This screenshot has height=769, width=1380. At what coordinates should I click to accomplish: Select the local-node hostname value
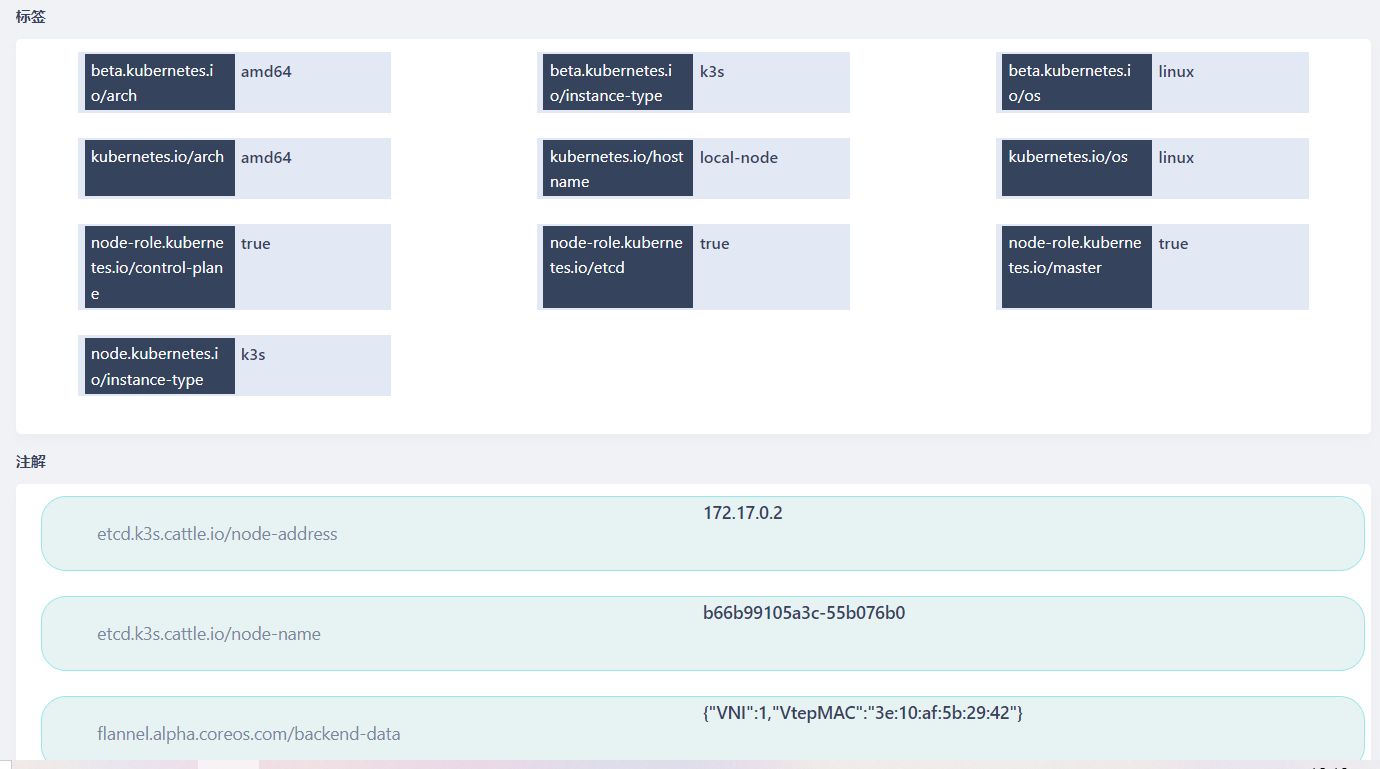[739, 158]
